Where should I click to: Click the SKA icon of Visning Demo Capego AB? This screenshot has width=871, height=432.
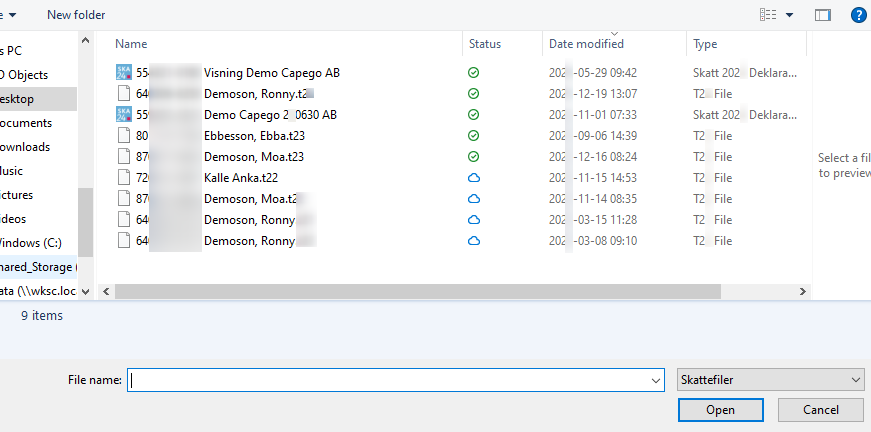tap(124, 73)
